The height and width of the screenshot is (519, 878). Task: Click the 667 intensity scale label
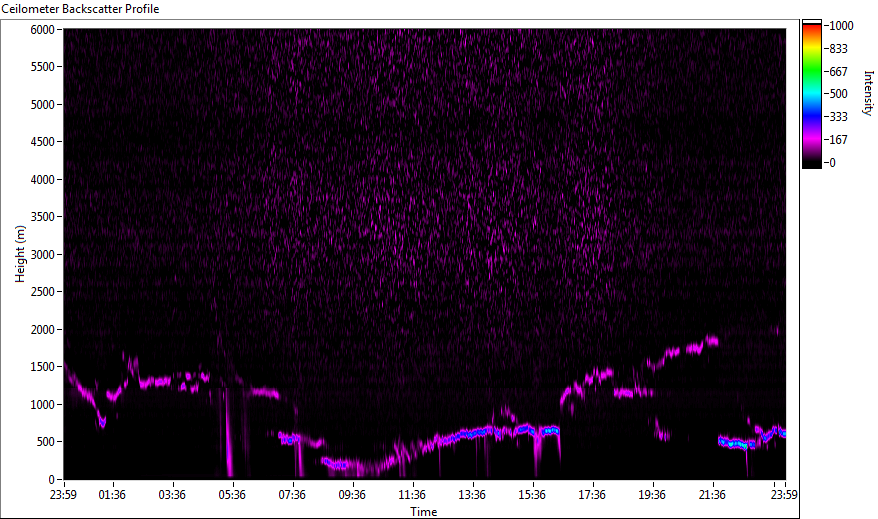[x=839, y=72]
